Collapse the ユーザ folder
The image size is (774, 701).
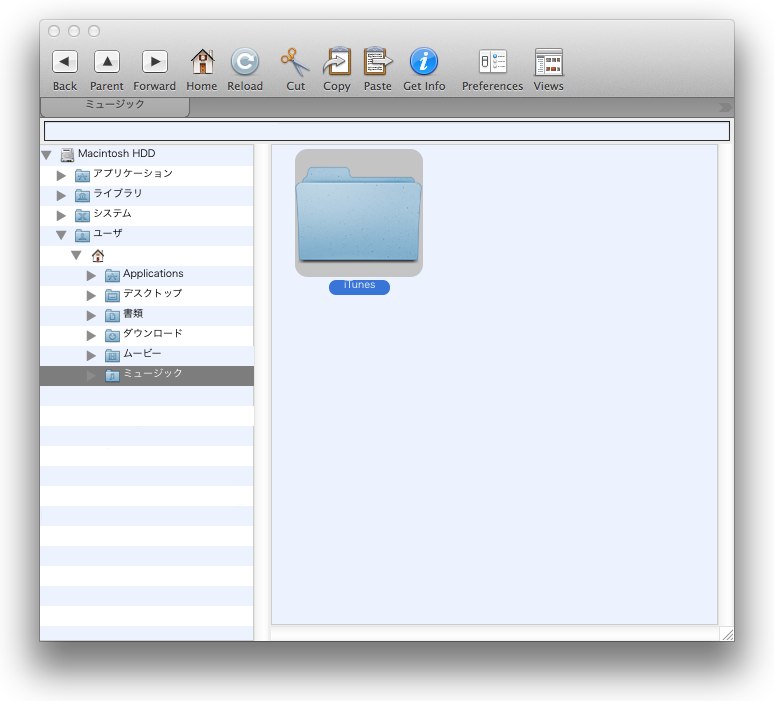pos(61,235)
